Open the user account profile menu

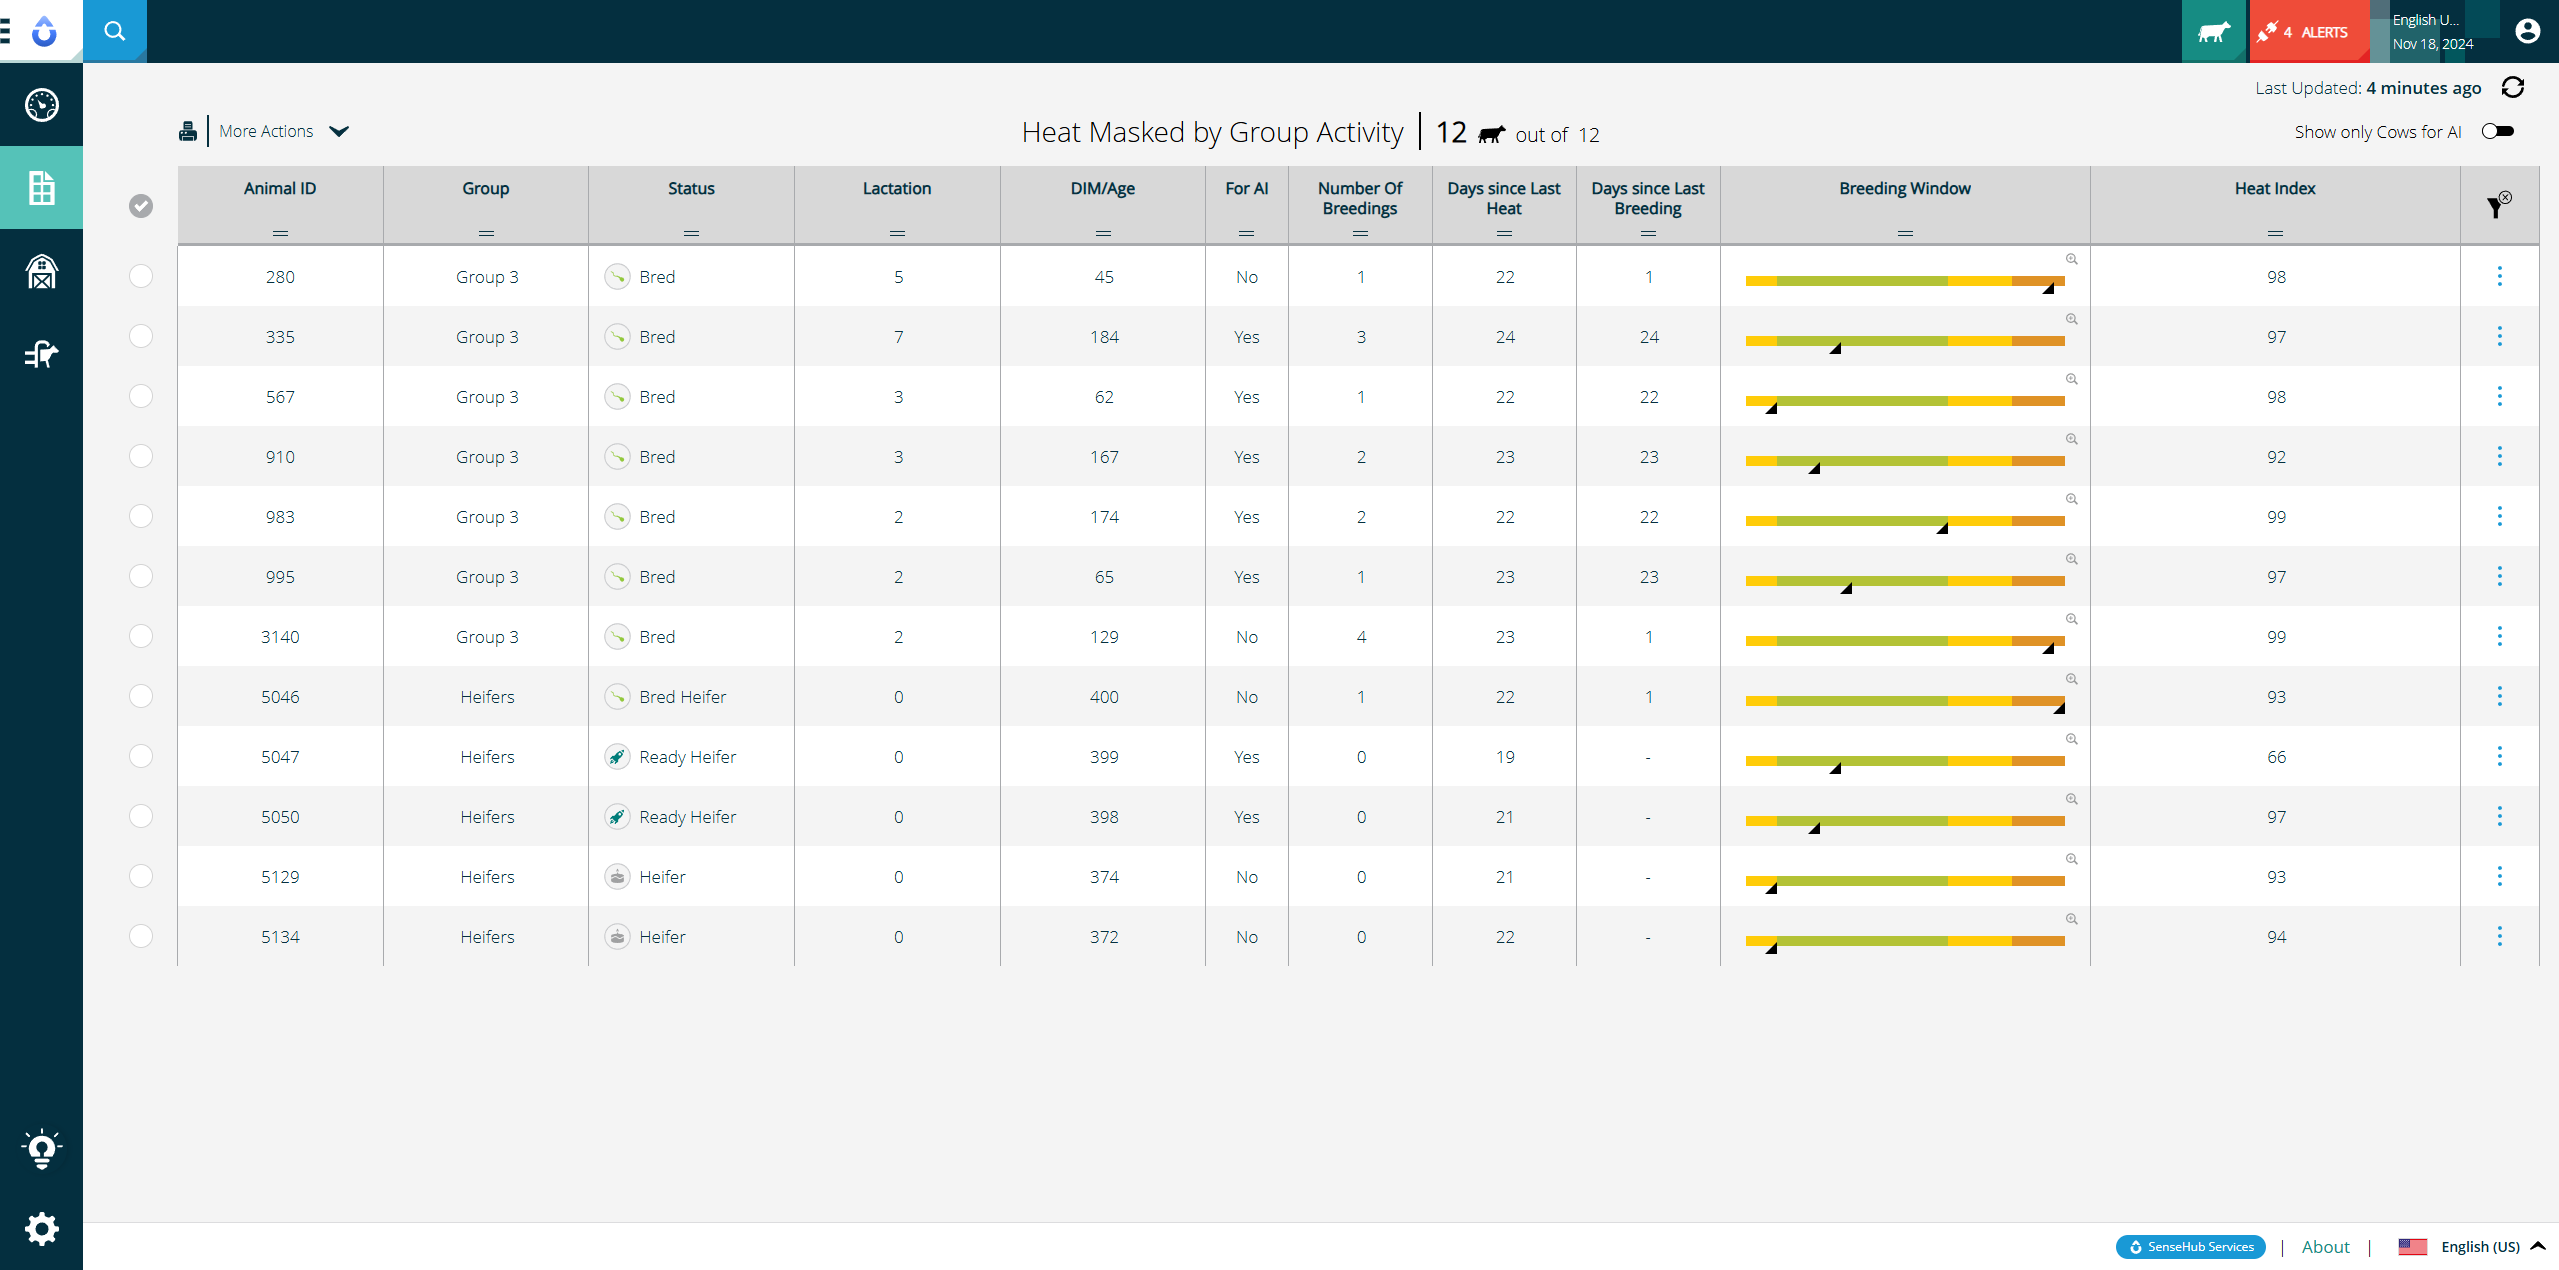(2527, 31)
